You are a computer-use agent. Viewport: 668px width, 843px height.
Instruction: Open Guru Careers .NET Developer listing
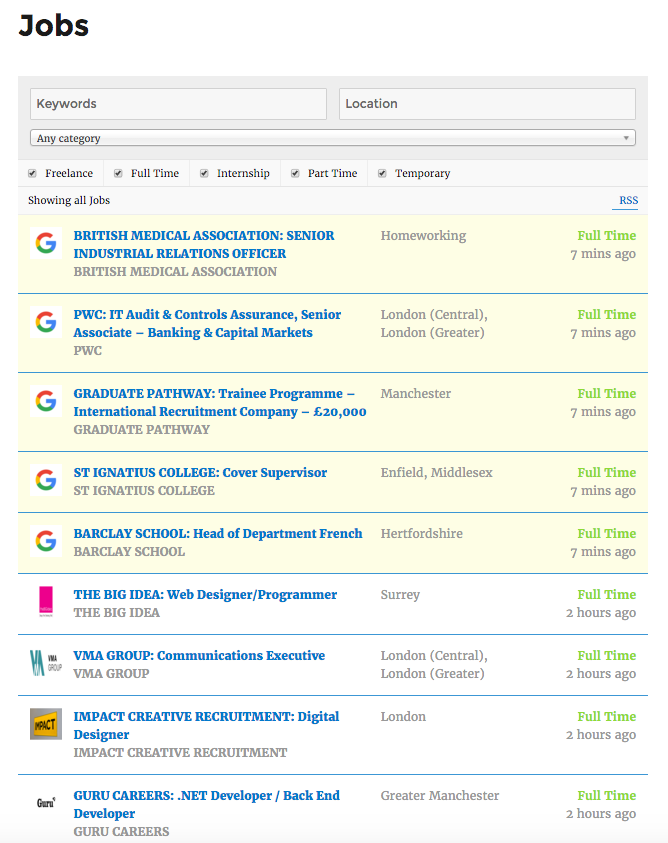coord(207,804)
